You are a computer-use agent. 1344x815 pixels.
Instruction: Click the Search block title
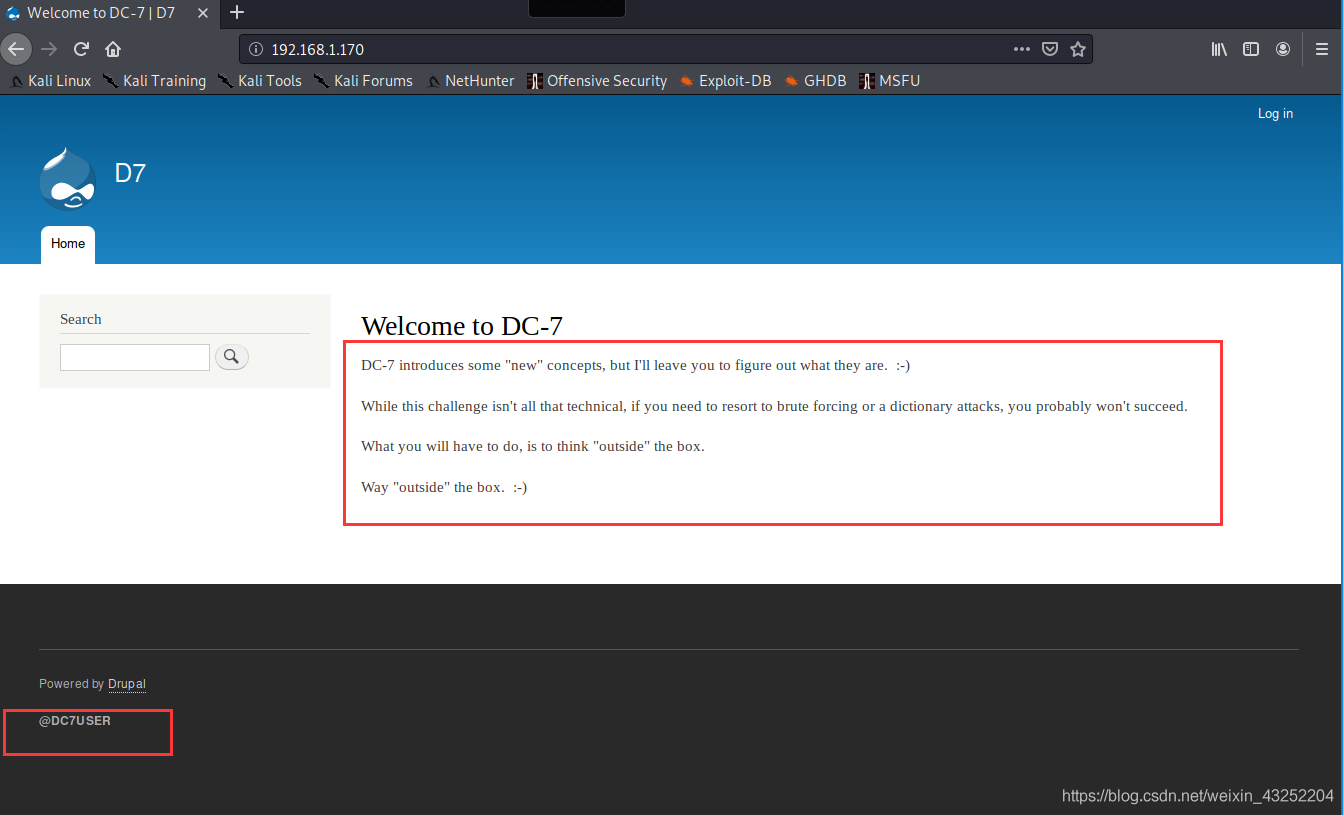81,319
